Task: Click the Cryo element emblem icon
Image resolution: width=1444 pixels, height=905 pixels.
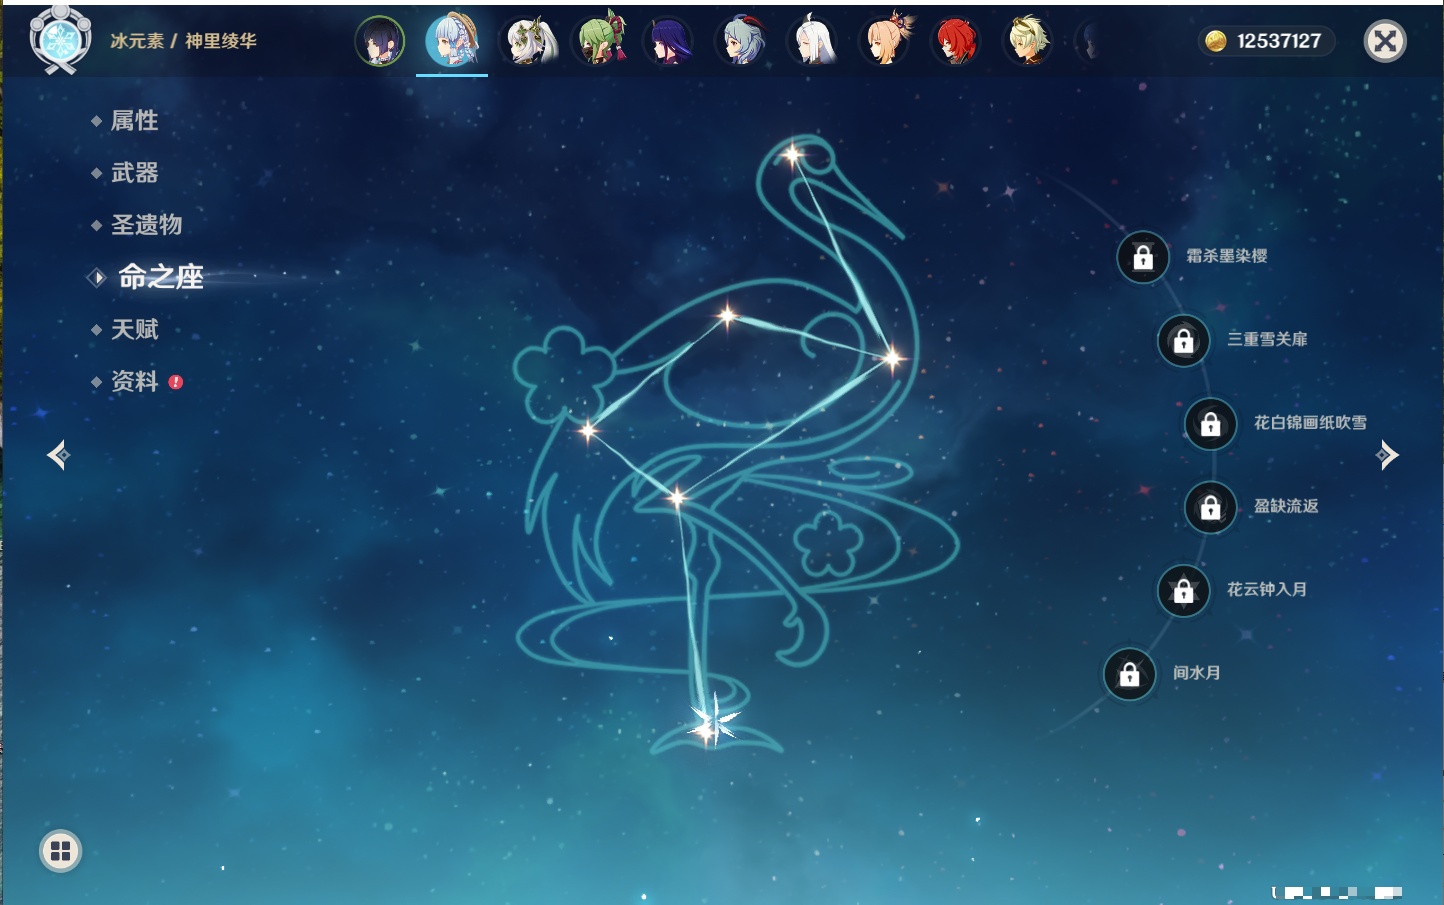Action: click(60, 41)
